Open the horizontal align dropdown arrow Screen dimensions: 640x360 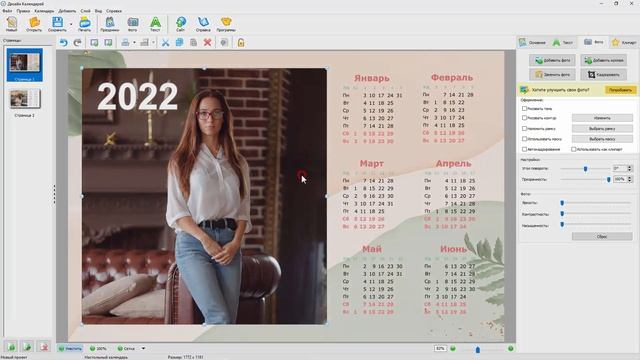[134, 42]
